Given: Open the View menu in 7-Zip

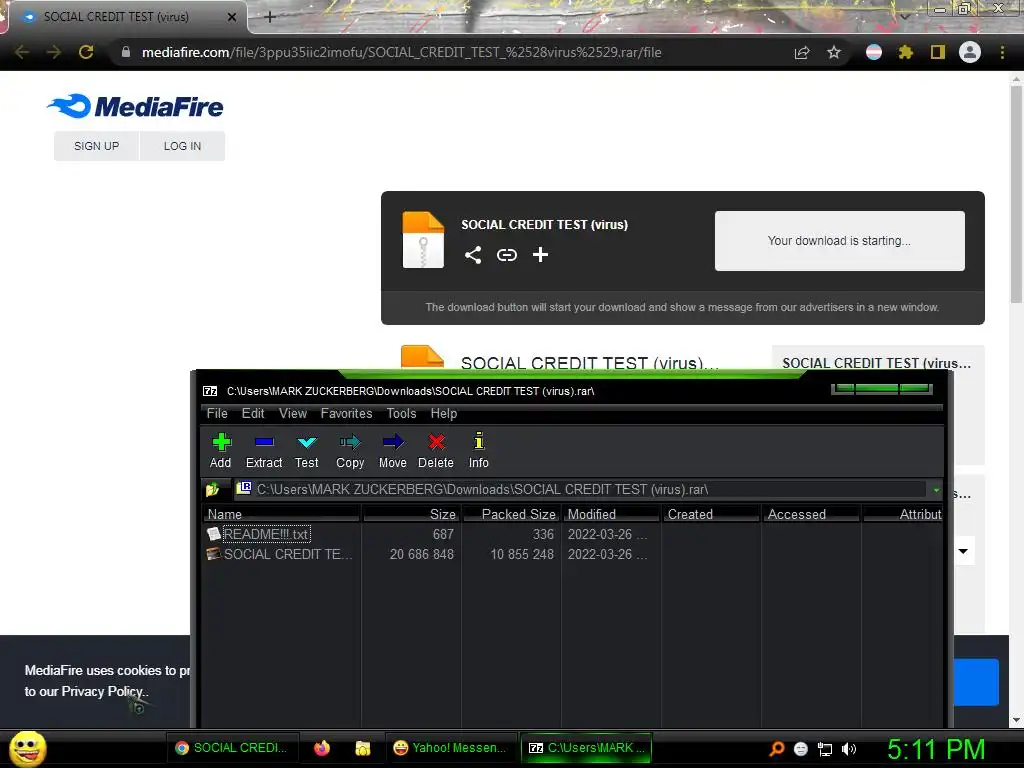Looking at the screenshot, I should pos(293,413).
